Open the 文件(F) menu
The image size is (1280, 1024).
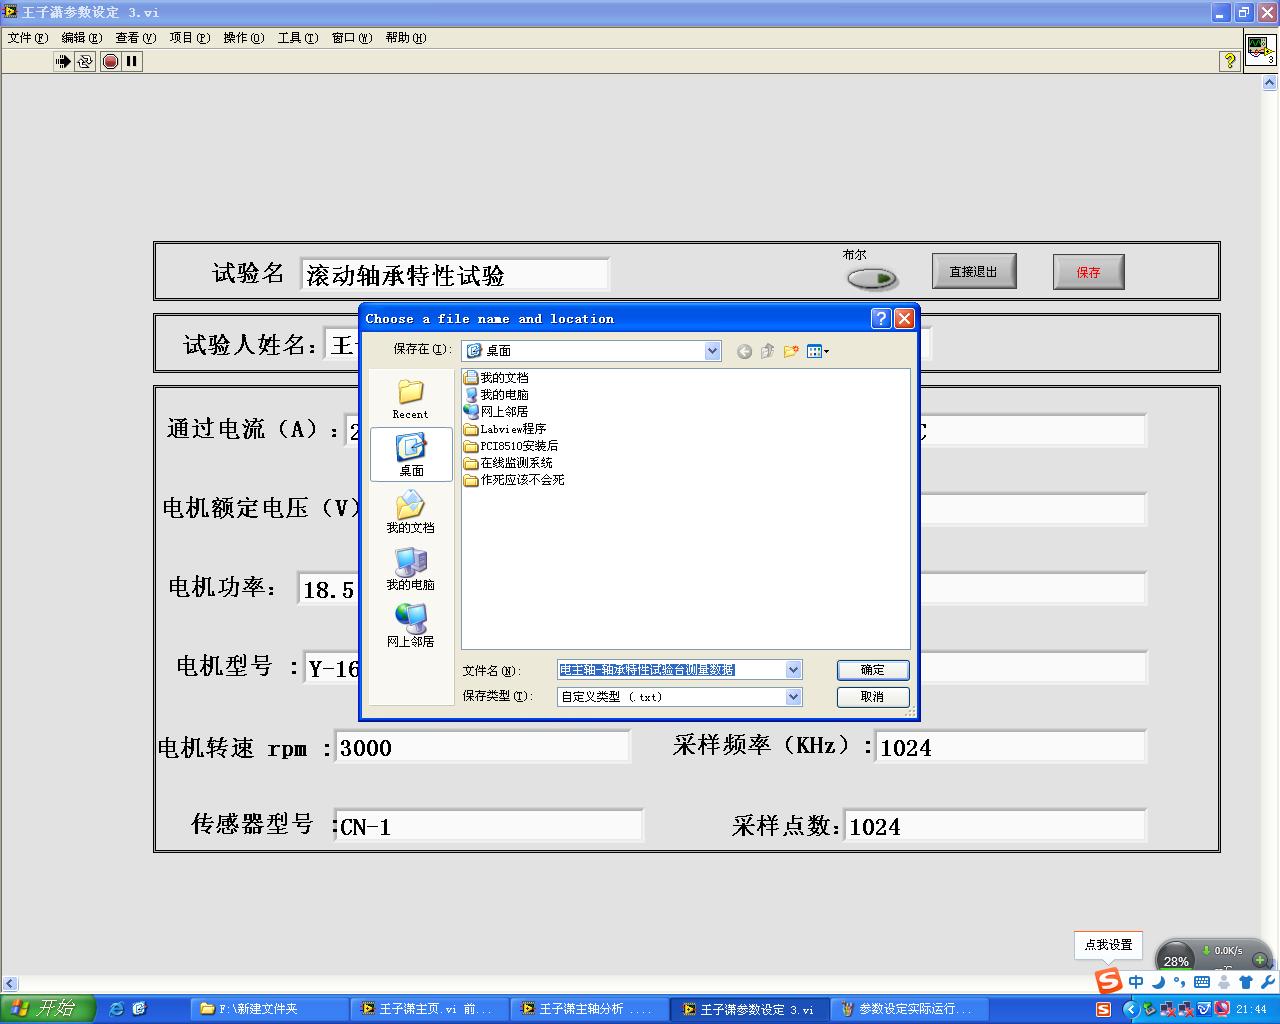[x=27, y=38]
